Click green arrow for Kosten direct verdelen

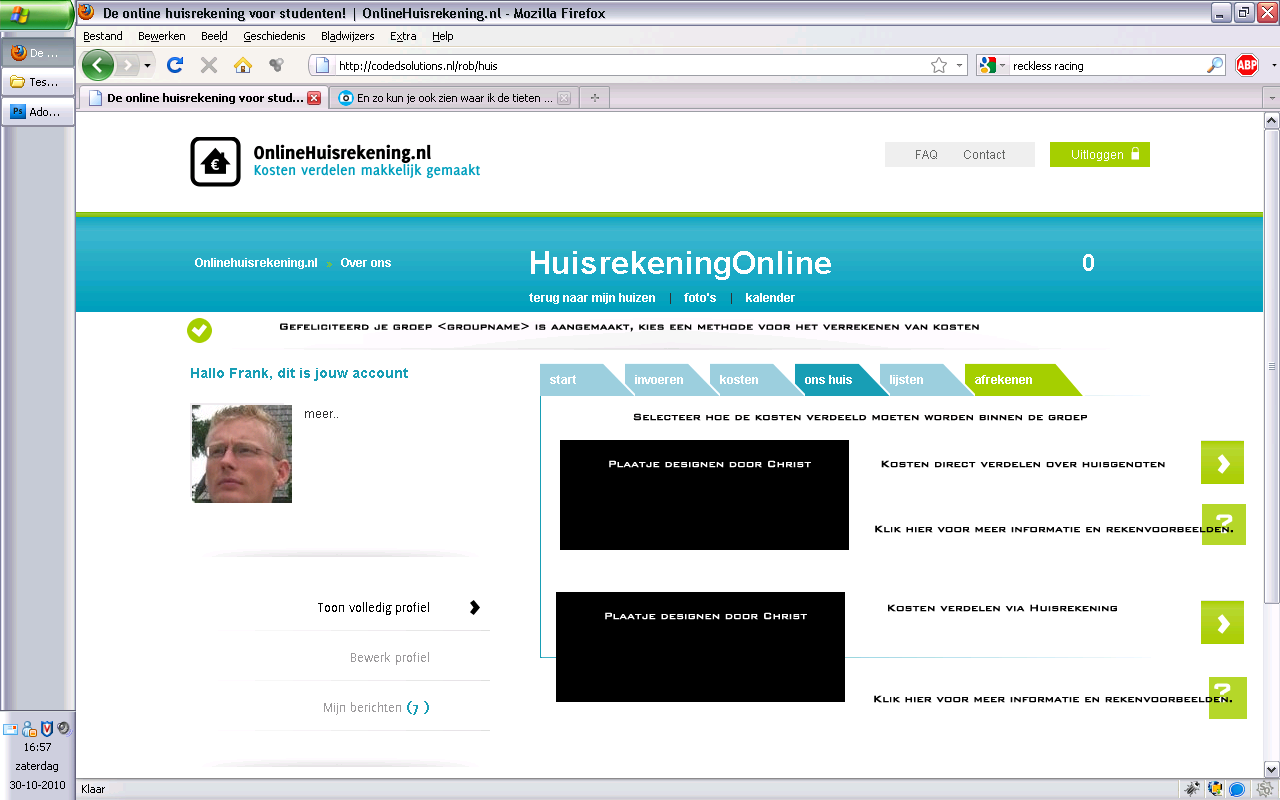click(1222, 463)
